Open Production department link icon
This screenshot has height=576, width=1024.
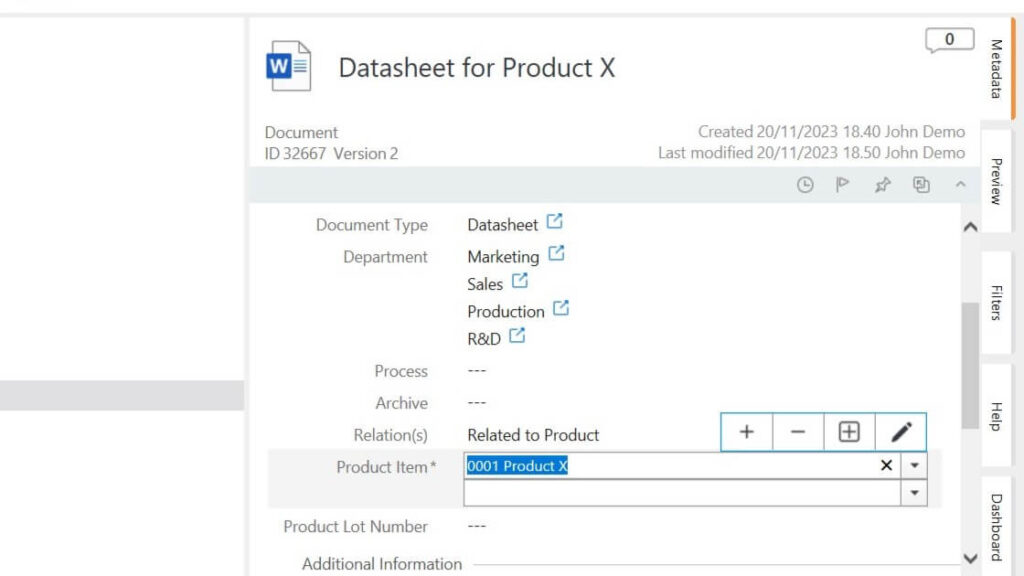(x=561, y=308)
